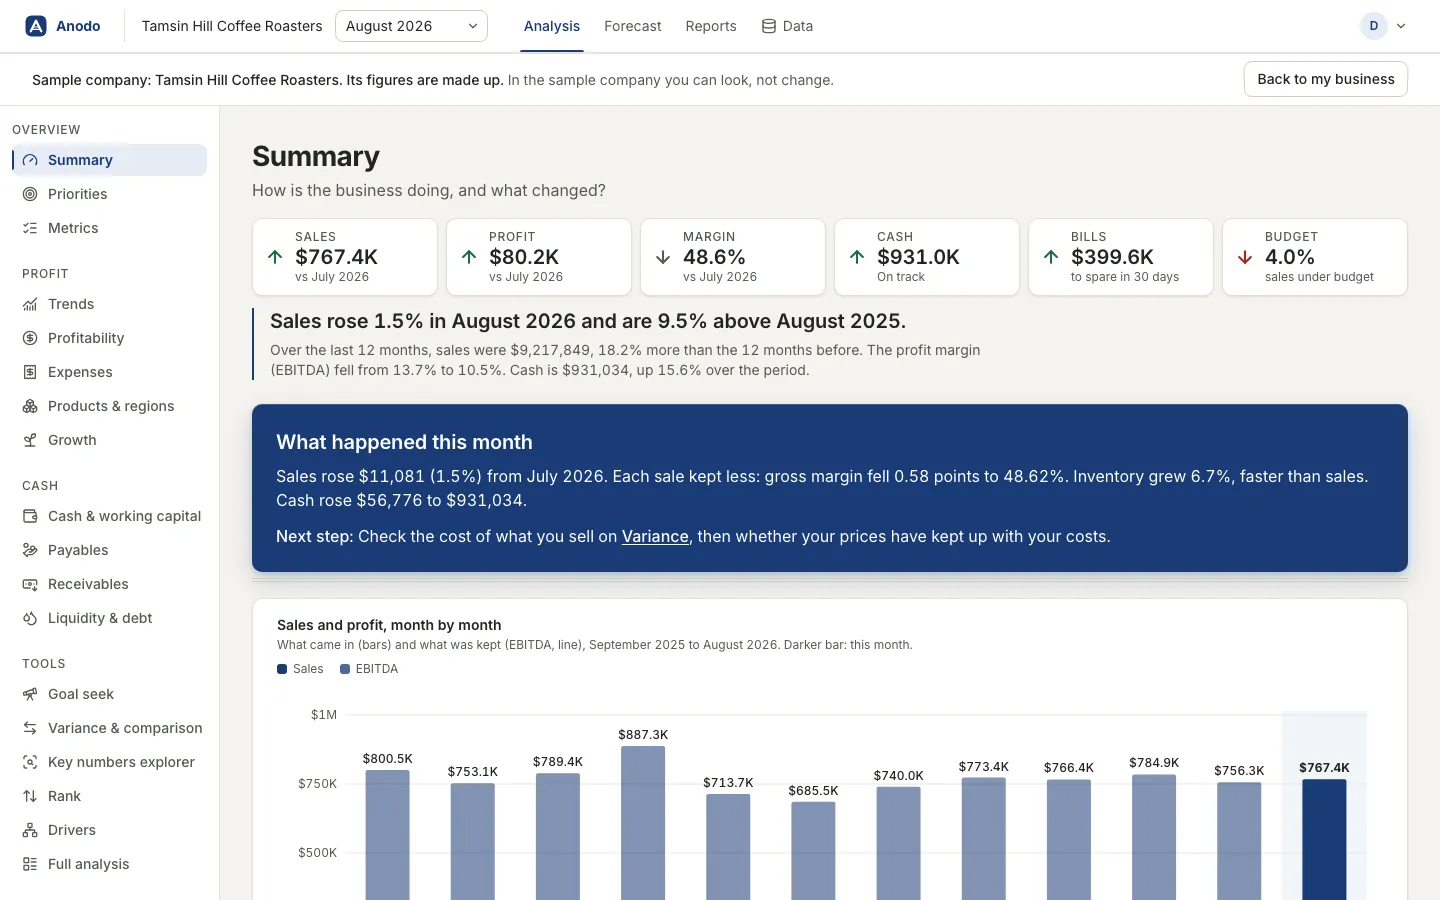Click the Drivers hierarchy icon
The width and height of the screenshot is (1440, 900).
[30, 830]
